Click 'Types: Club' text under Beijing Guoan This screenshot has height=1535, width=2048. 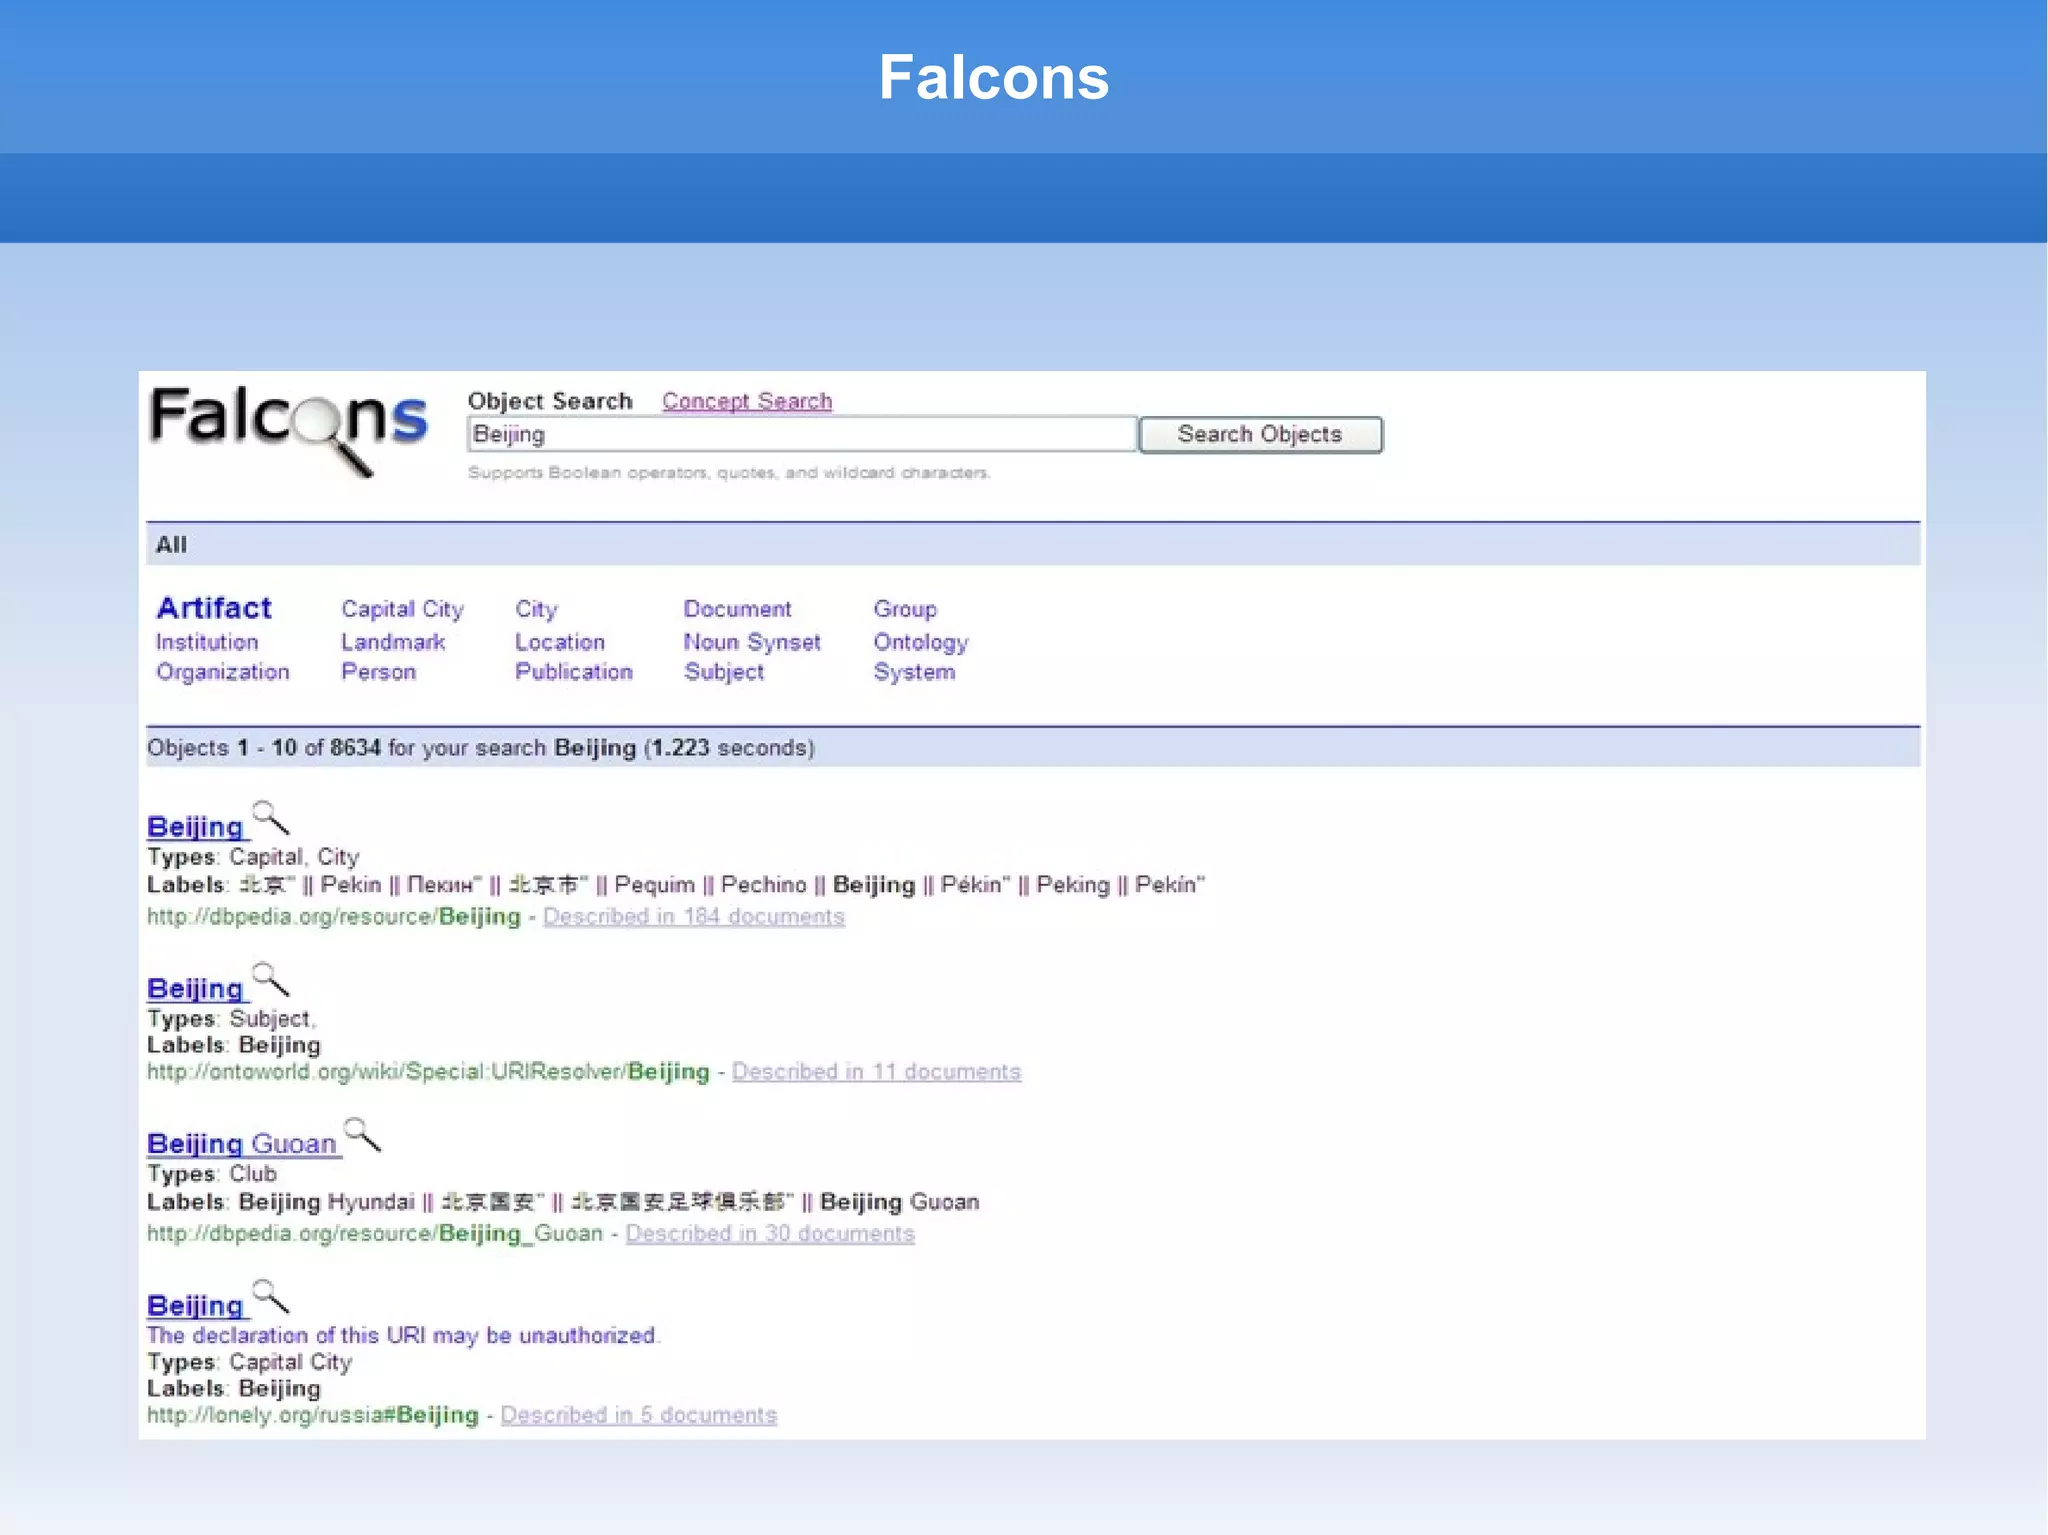point(212,1174)
